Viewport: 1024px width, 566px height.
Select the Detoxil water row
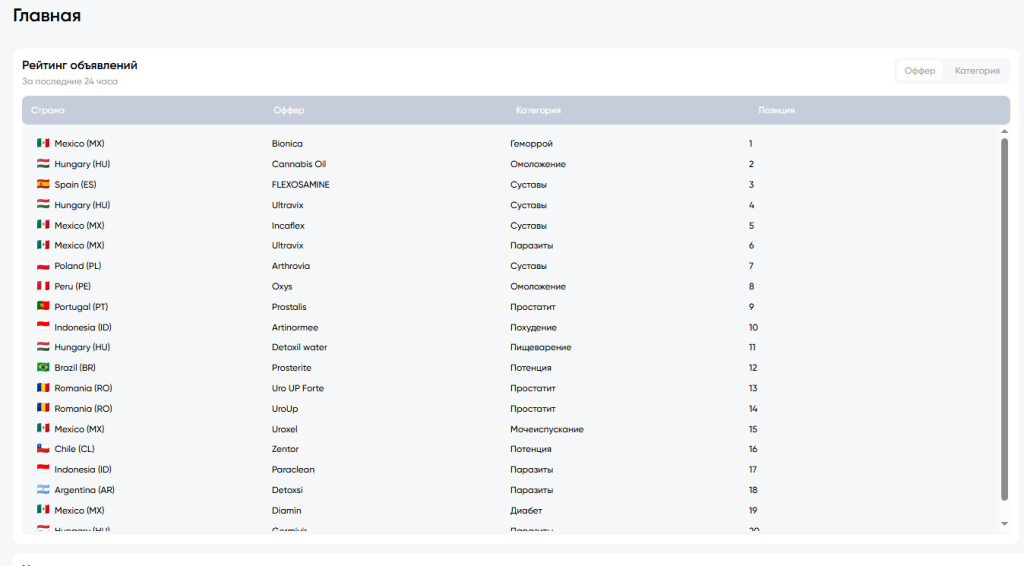point(516,347)
